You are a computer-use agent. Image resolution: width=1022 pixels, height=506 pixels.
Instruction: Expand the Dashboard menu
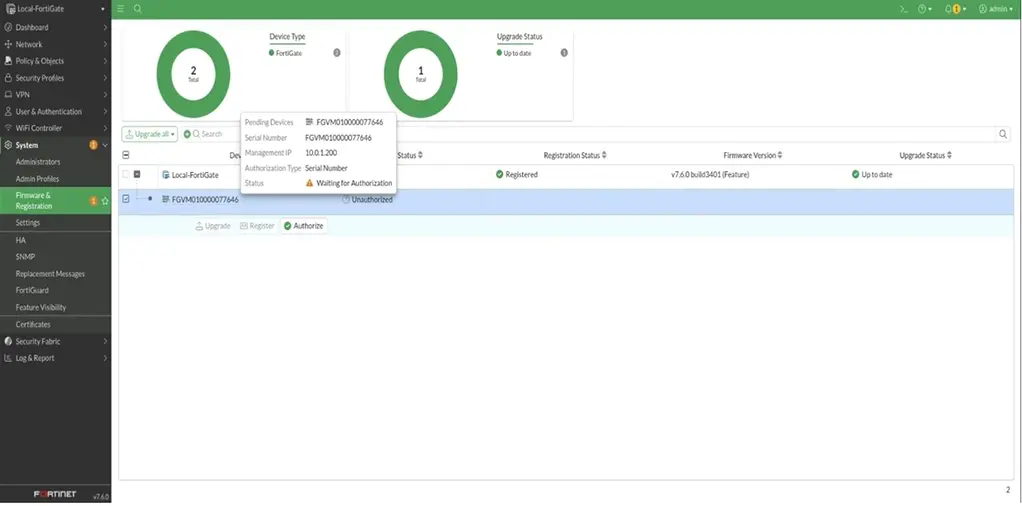(x=55, y=27)
